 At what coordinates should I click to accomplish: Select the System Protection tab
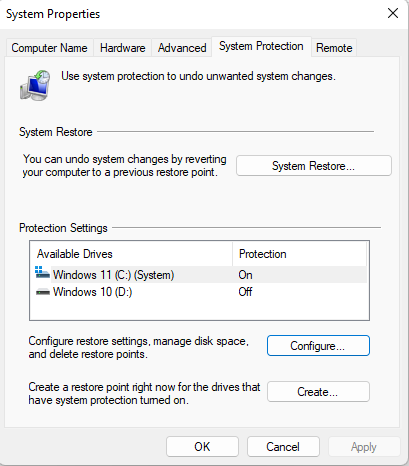click(x=261, y=46)
